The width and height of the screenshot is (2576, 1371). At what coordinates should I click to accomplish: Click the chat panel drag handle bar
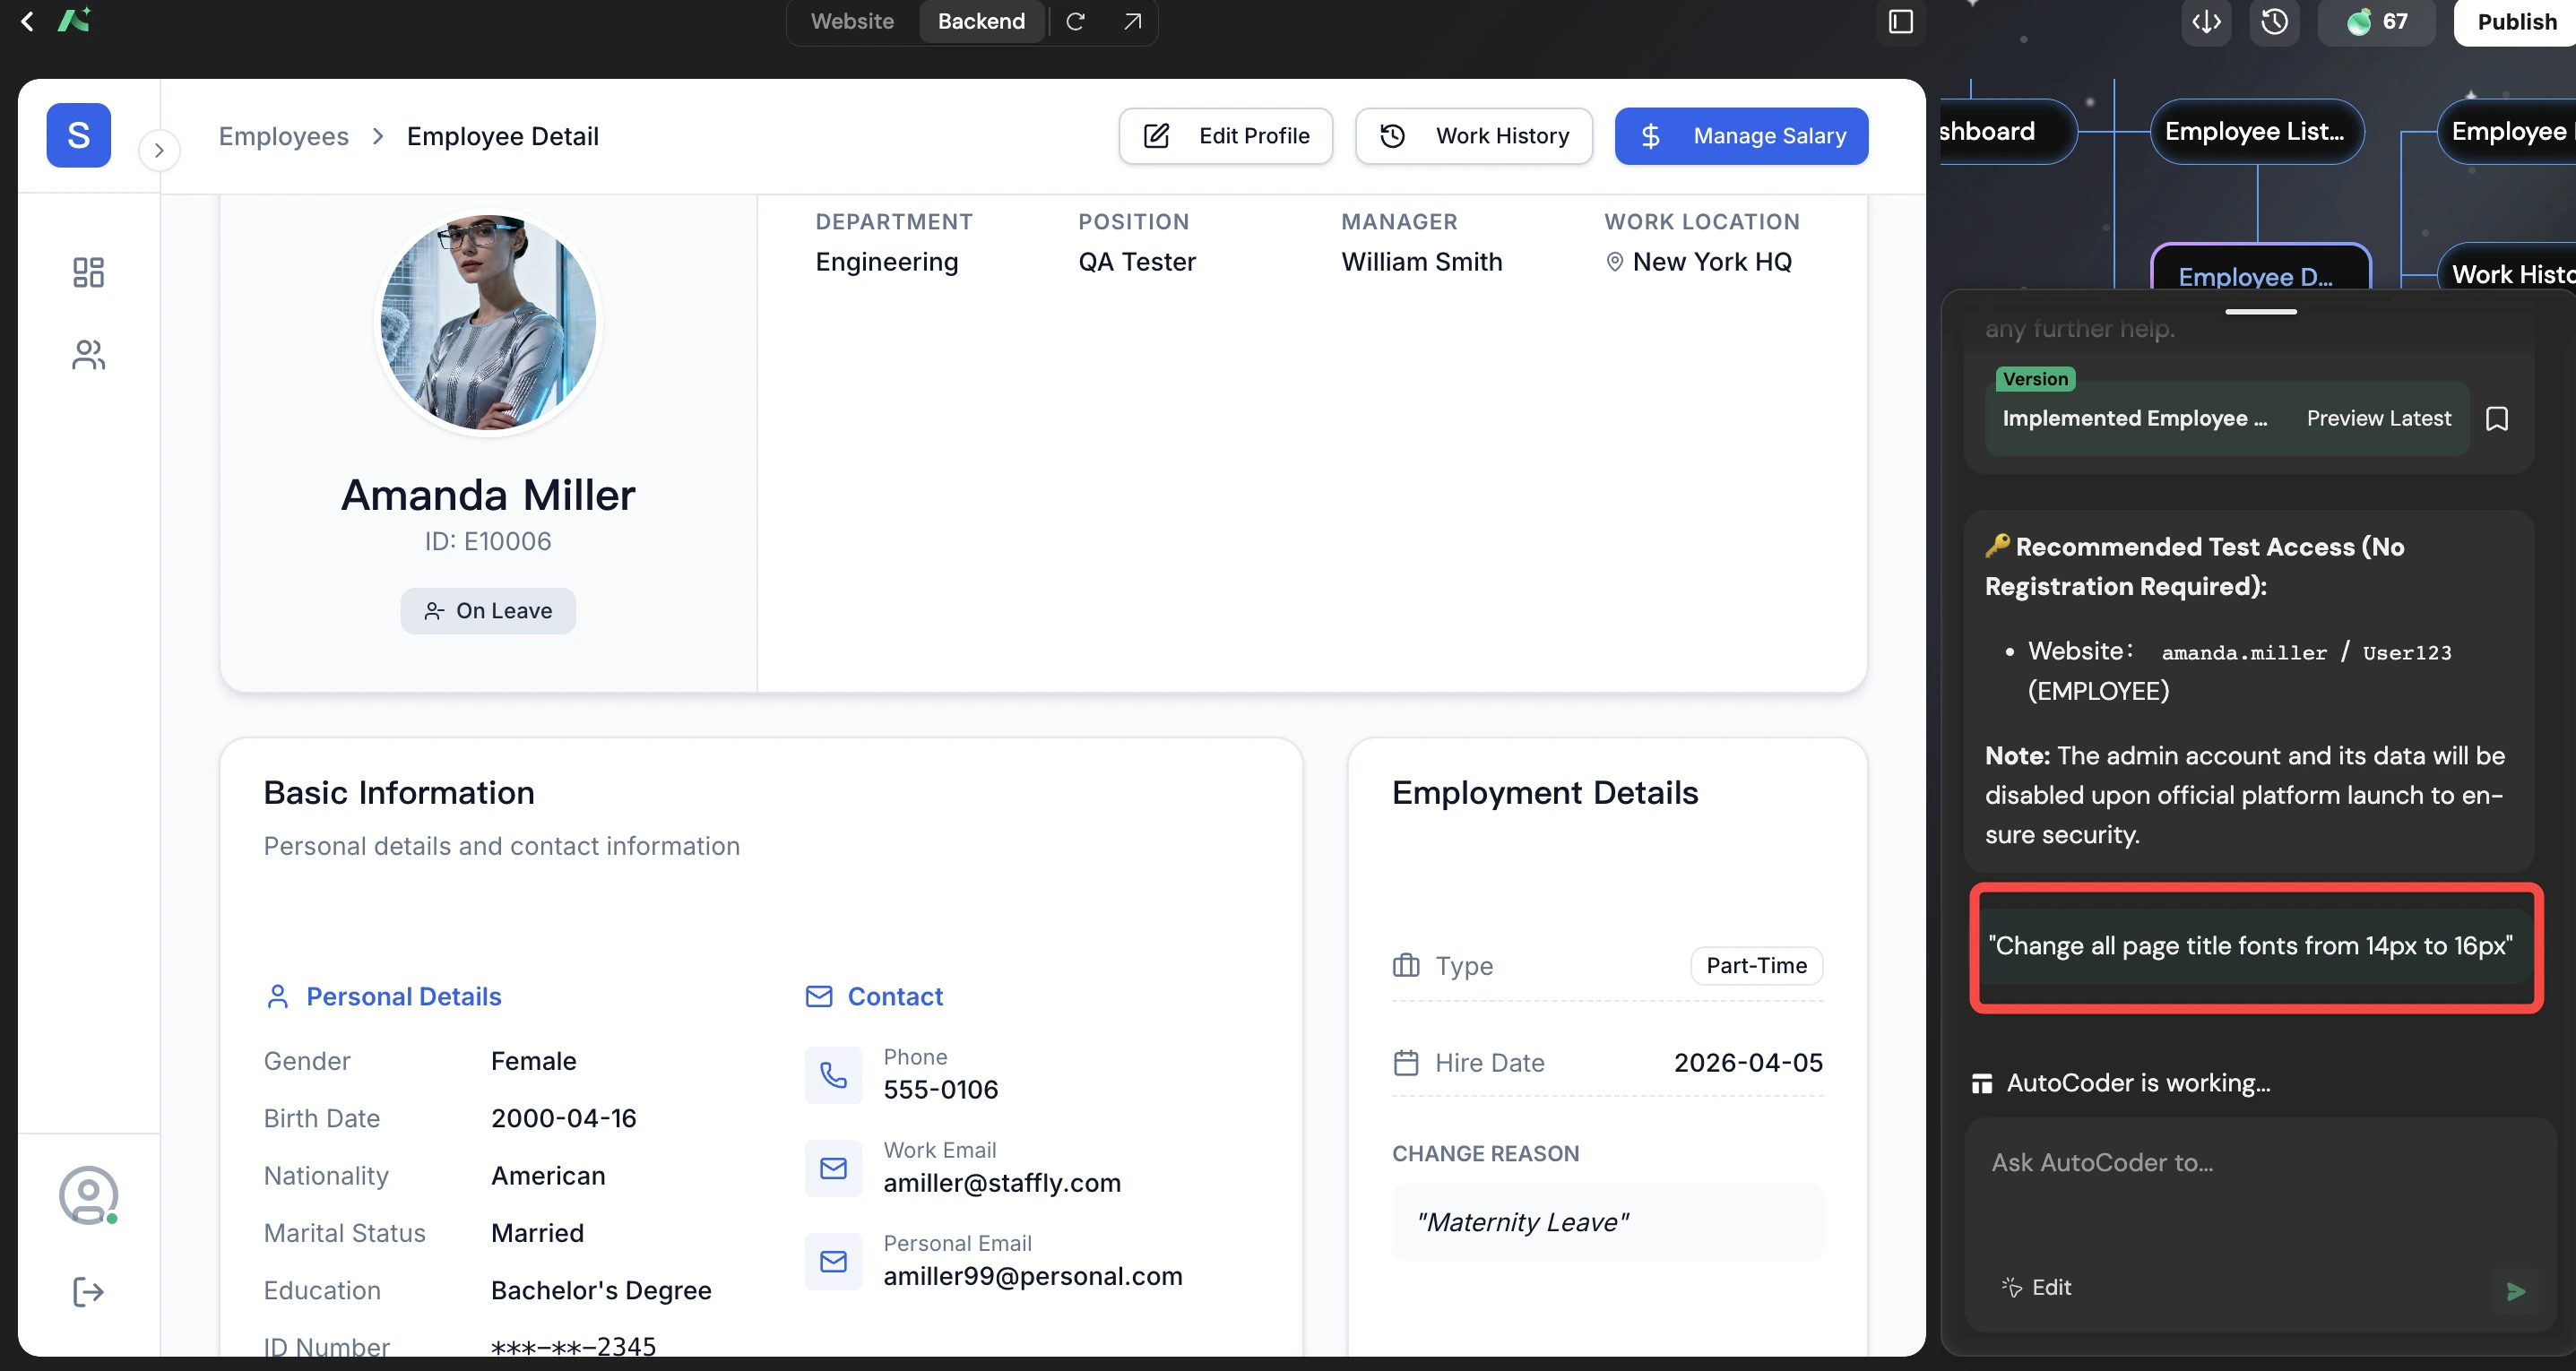pyautogui.click(x=2261, y=311)
